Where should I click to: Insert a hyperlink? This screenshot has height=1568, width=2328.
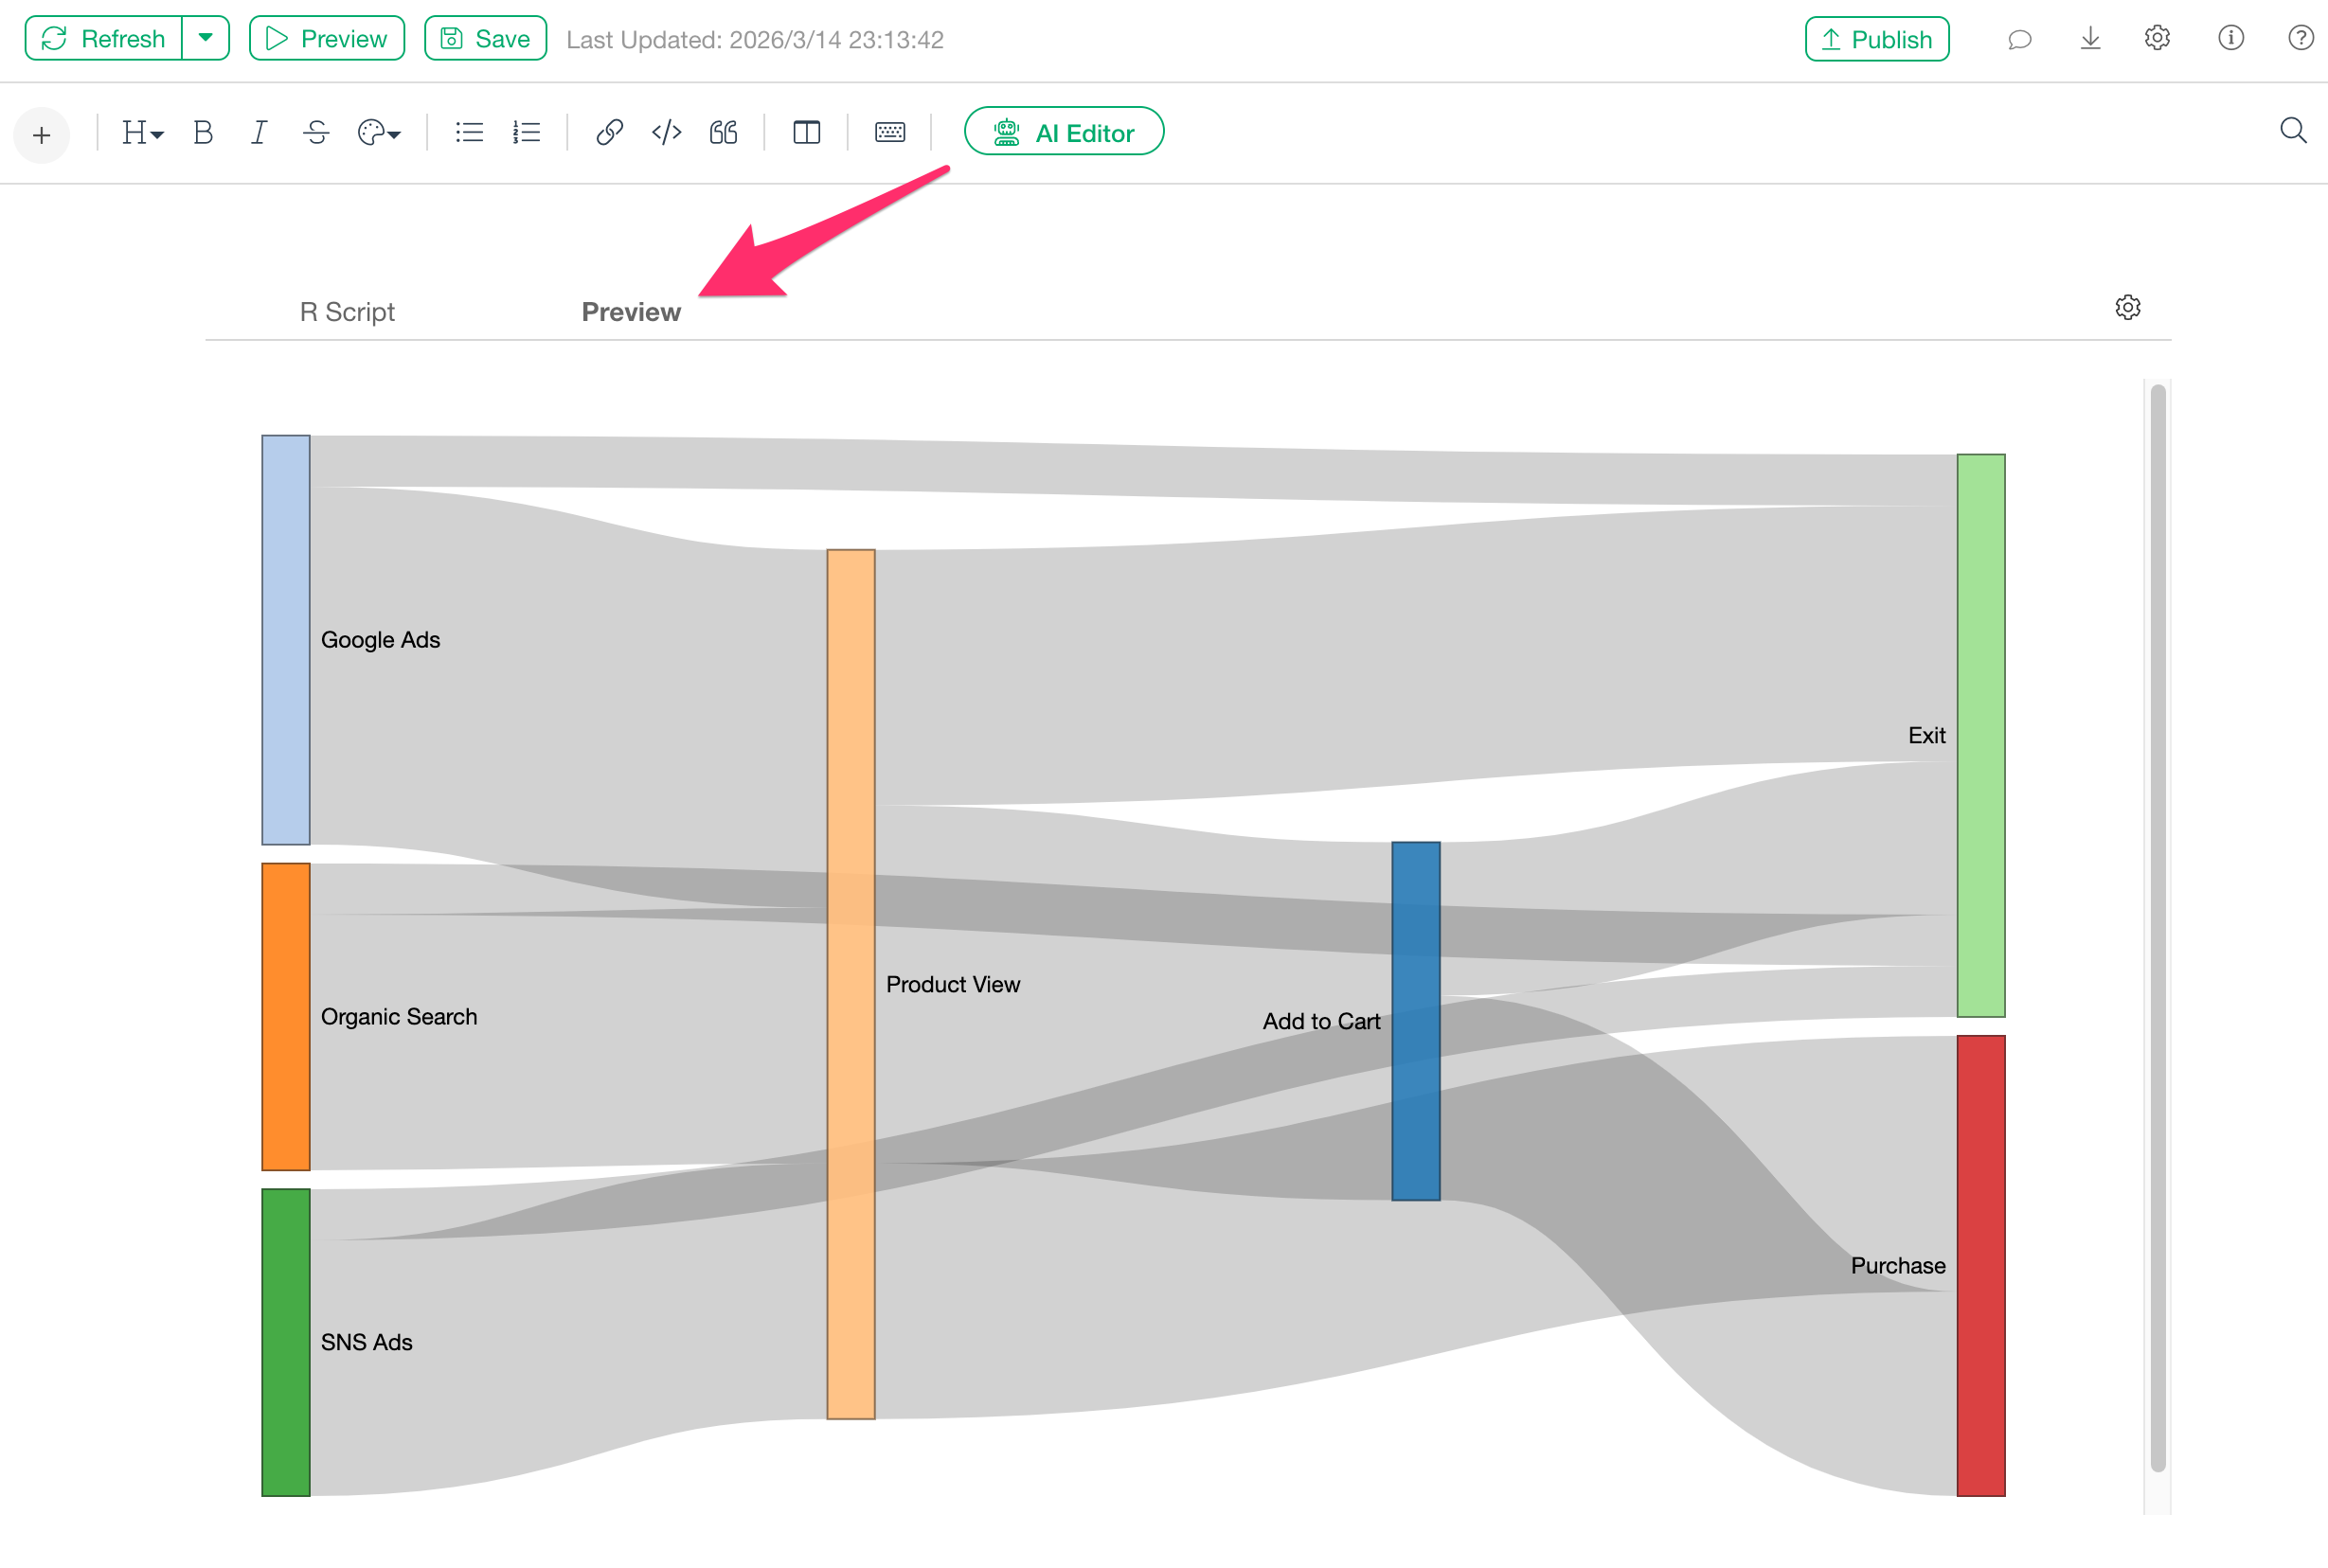click(x=609, y=132)
